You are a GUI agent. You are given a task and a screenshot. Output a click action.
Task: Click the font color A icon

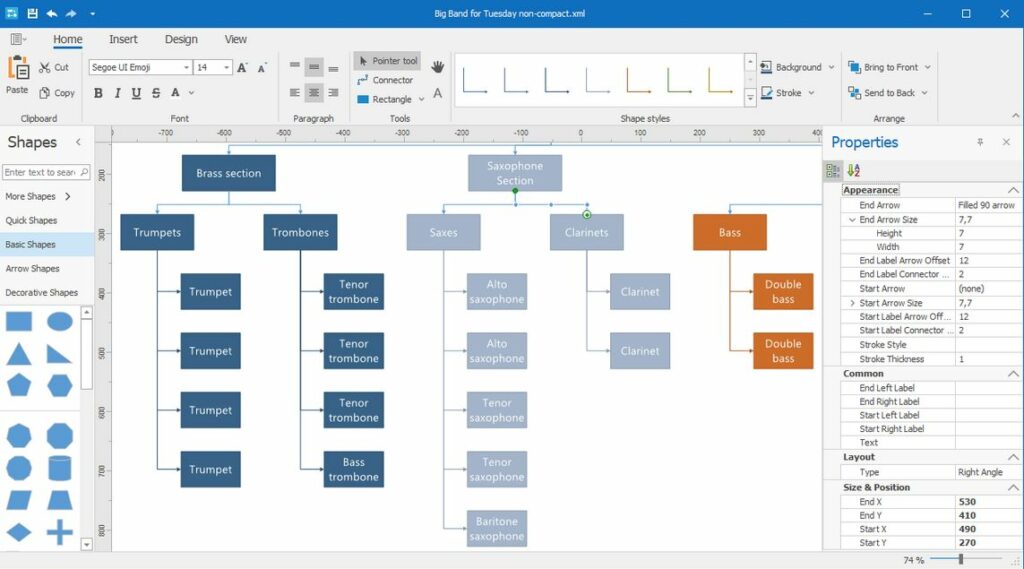175,93
